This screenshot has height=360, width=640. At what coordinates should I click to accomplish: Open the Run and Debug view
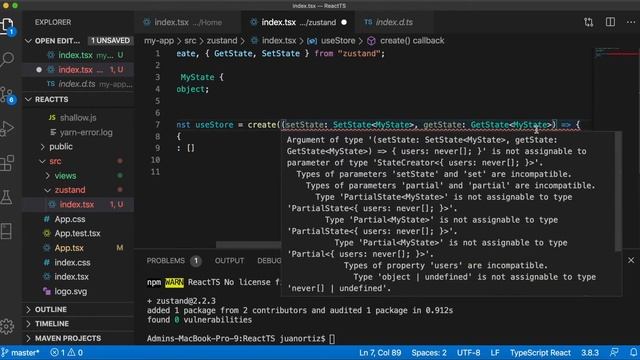(7, 129)
